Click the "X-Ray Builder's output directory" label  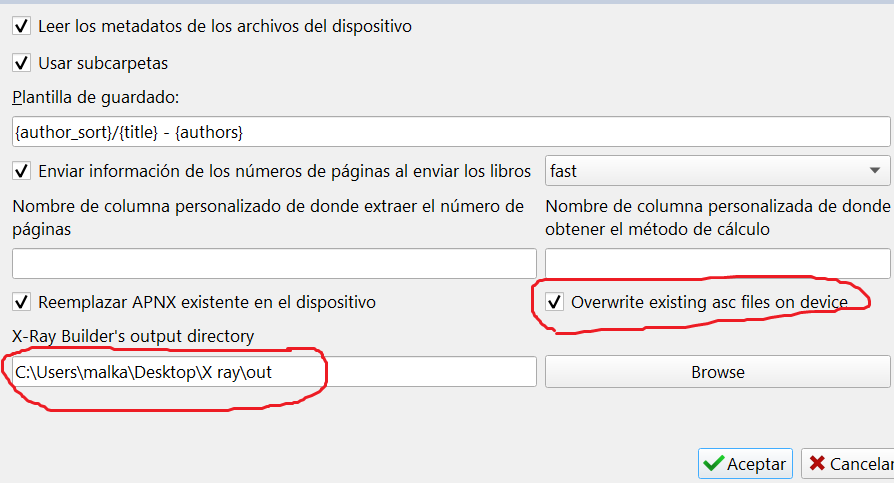tap(133, 336)
